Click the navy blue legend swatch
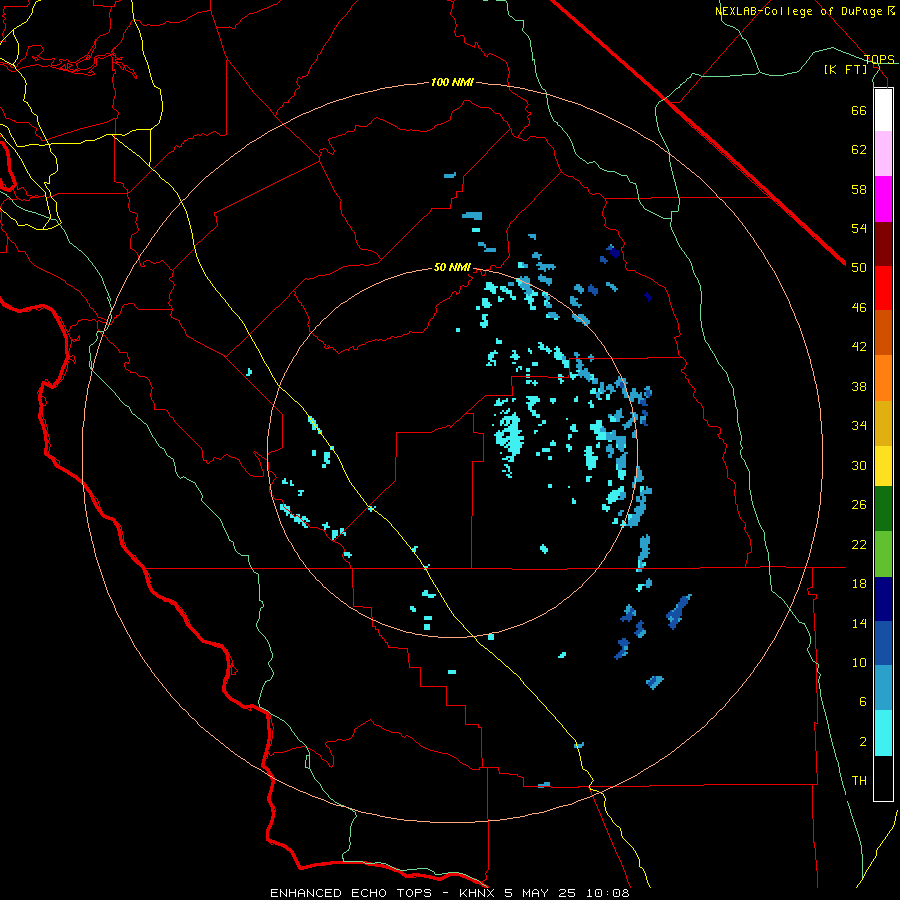 (883, 599)
